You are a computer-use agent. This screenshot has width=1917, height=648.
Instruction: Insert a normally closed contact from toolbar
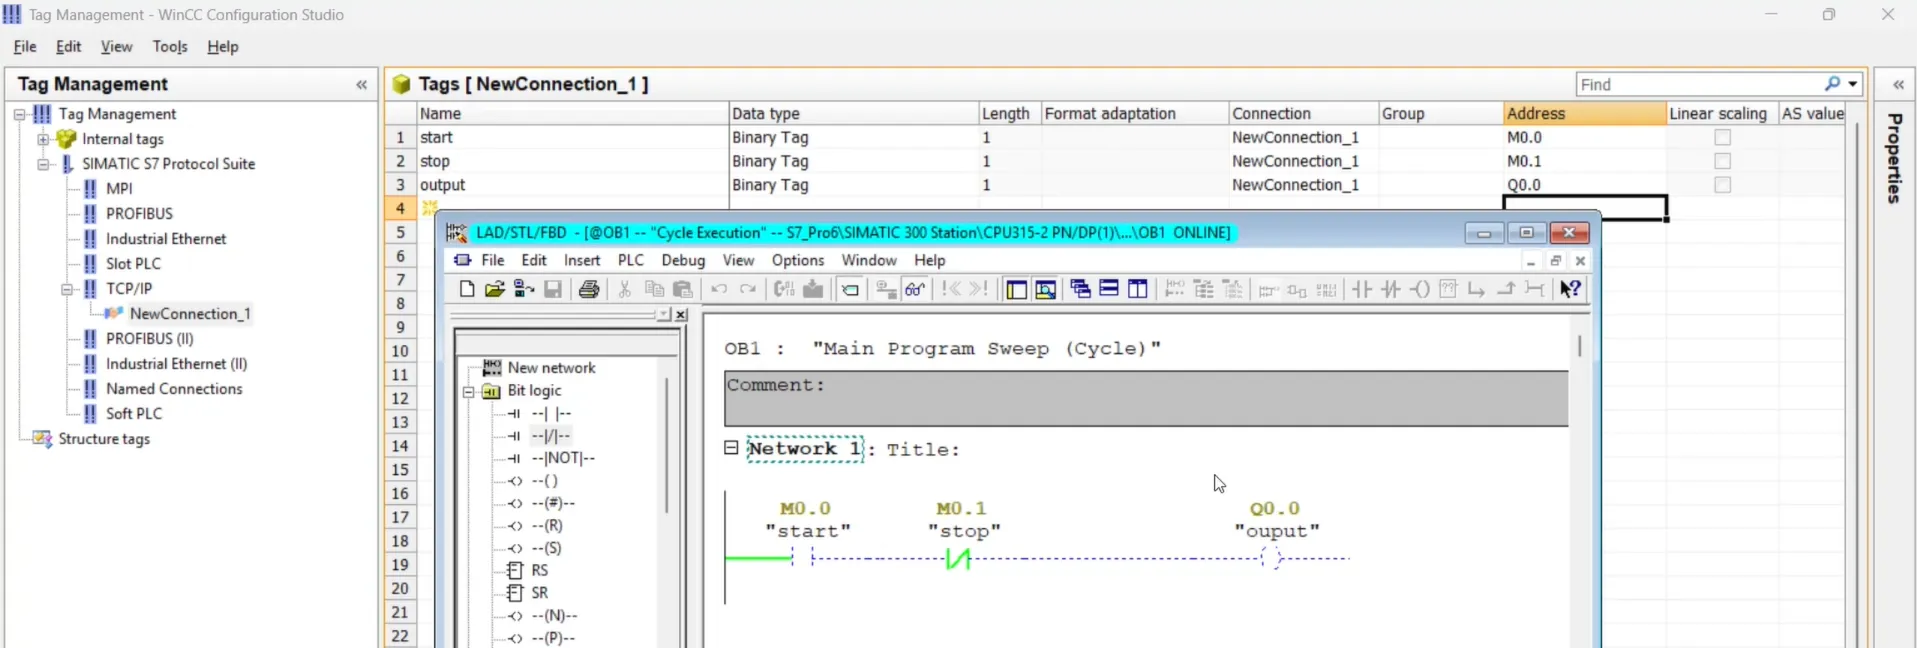point(1391,289)
